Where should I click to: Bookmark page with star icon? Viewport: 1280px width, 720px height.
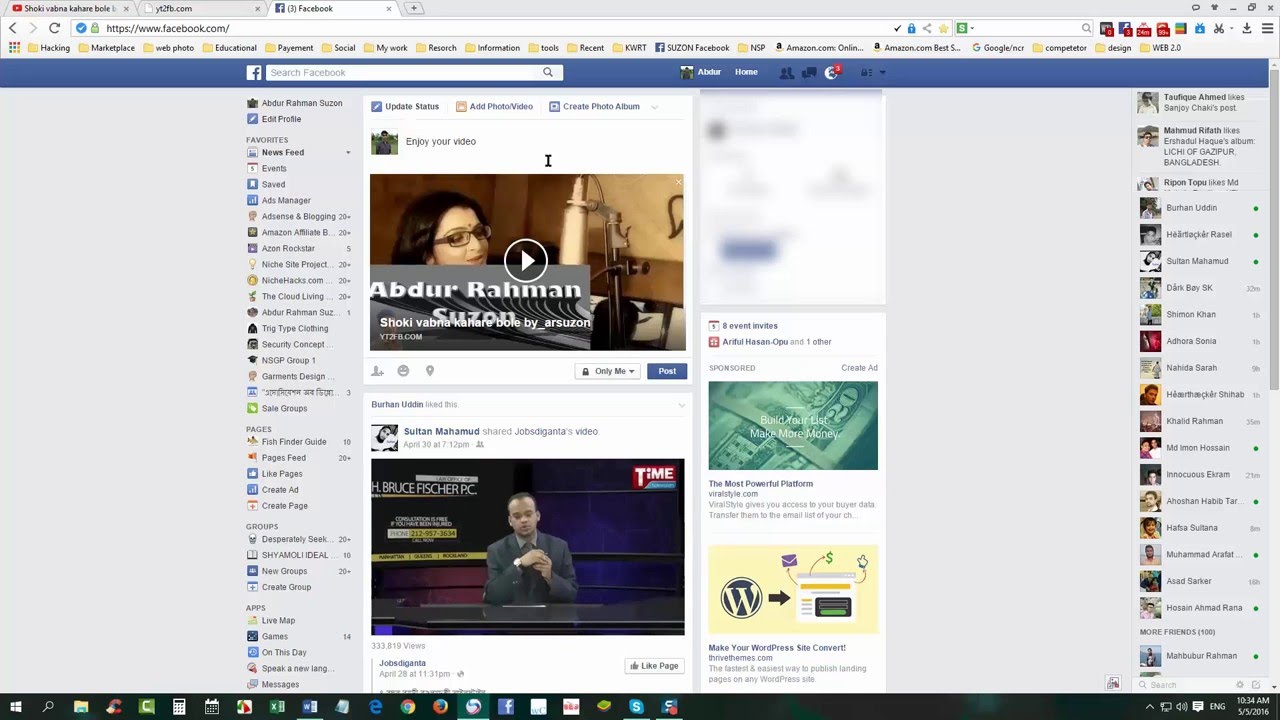(x=943, y=28)
